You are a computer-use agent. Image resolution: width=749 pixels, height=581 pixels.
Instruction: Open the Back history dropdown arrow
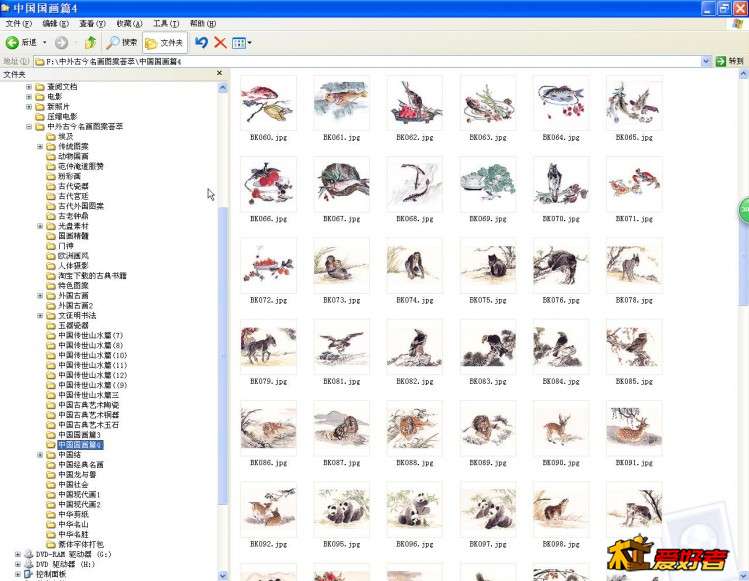pyautogui.click(x=45, y=43)
